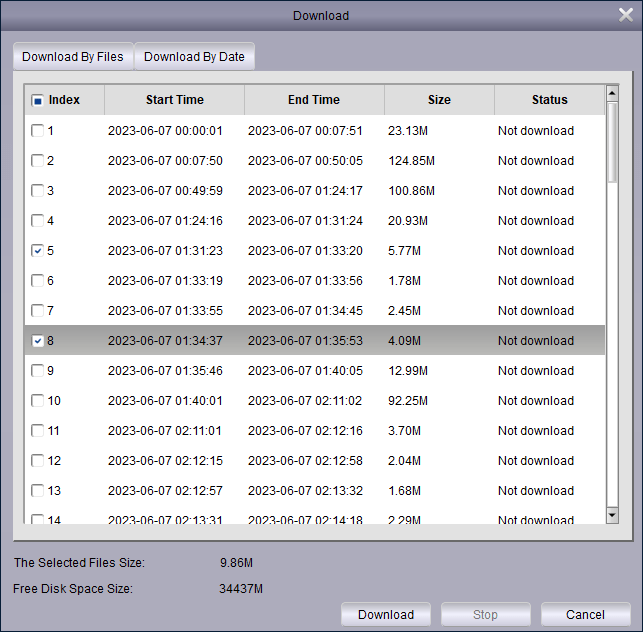Click the vertical scrollbar thumb
This screenshot has height=632, width=643.
point(612,145)
